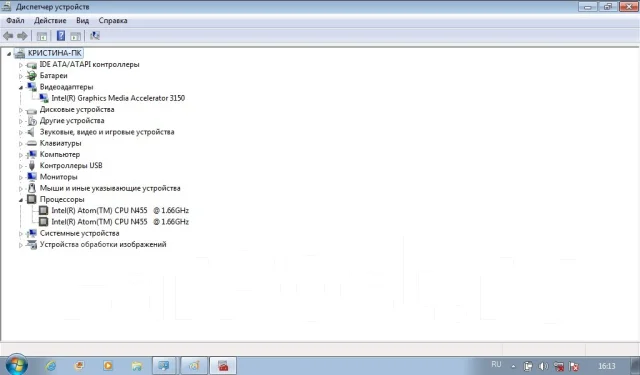This screenshot has width=640, height=375.
Task: Select Intel(R) Graphics Media Accelerator 3150
Action: point(118,98)
